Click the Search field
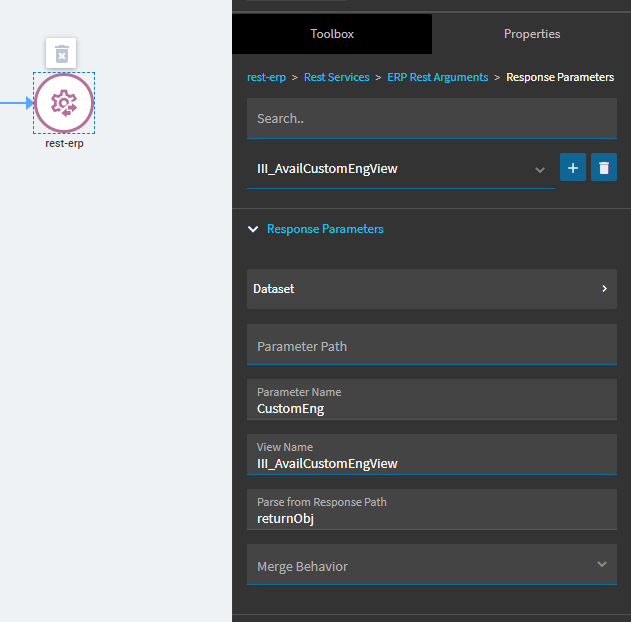 432,118
